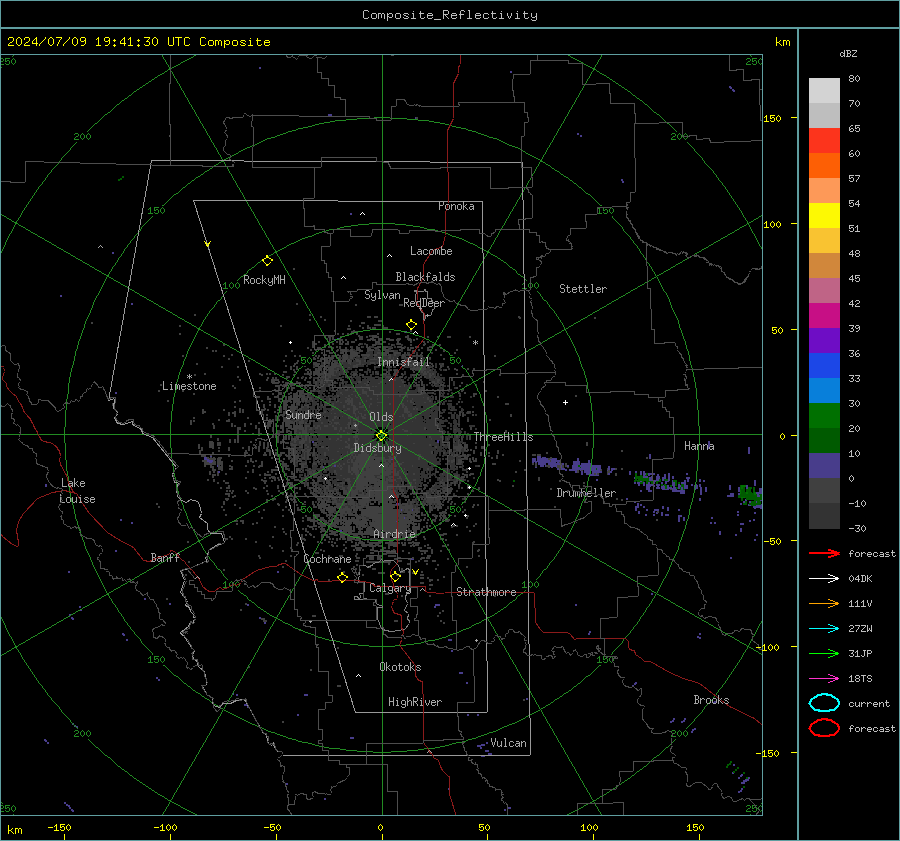Click the Cochrane city label
Image resolution: width=900 pixels, height=841 pixels.
point(327,559)
